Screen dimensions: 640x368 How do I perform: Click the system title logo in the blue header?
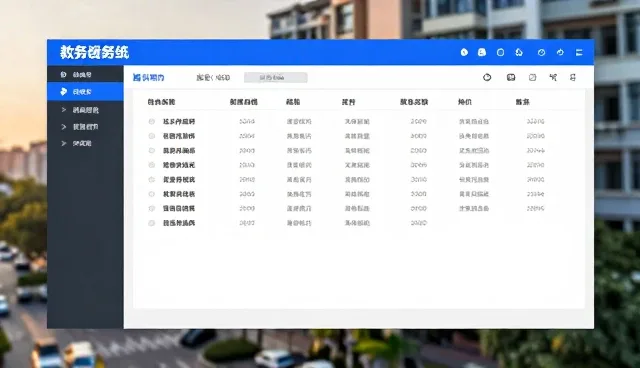pyautogui.click(x=94, y=52)
